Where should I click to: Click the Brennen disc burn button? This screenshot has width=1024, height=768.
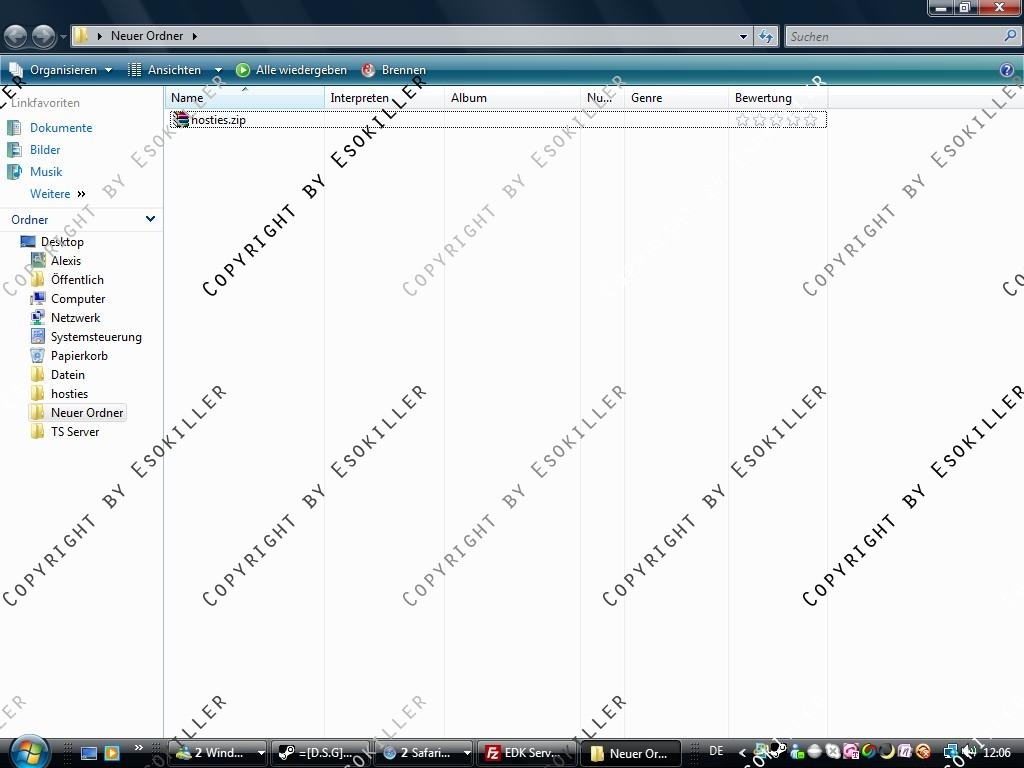point(394,70)
